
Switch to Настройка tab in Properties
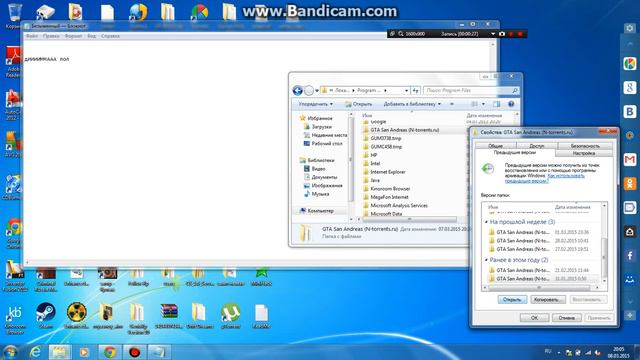pos(584,153)
